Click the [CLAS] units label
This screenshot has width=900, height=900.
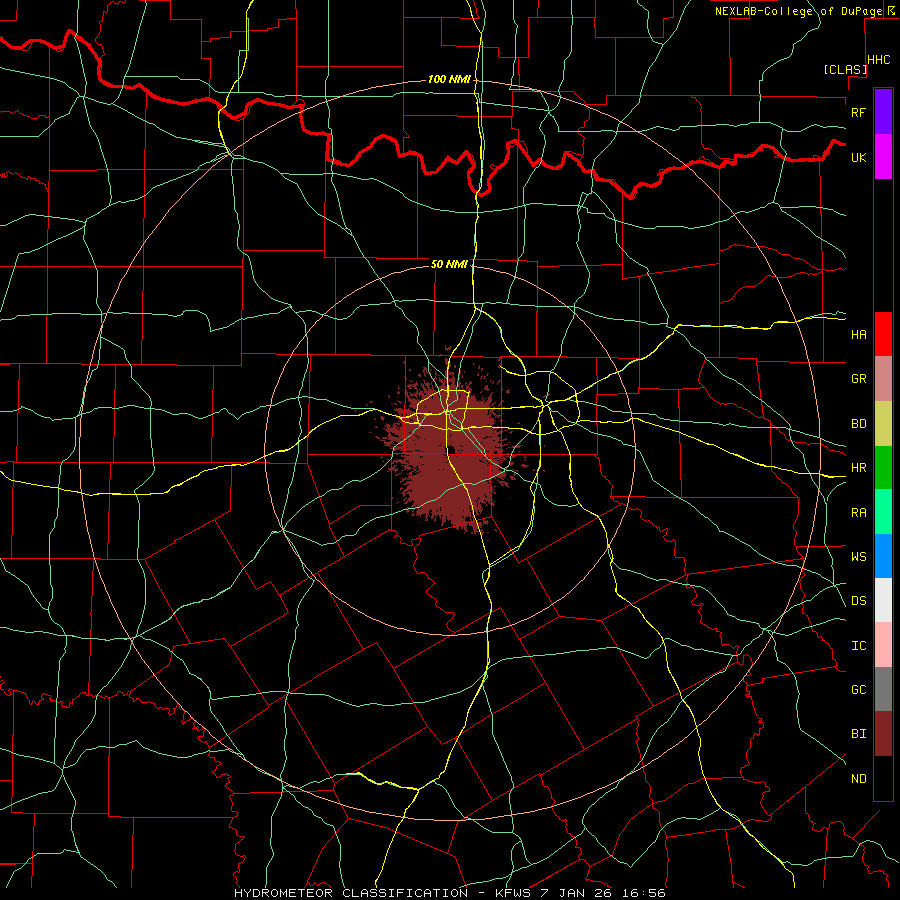click(x=844, y=69)
